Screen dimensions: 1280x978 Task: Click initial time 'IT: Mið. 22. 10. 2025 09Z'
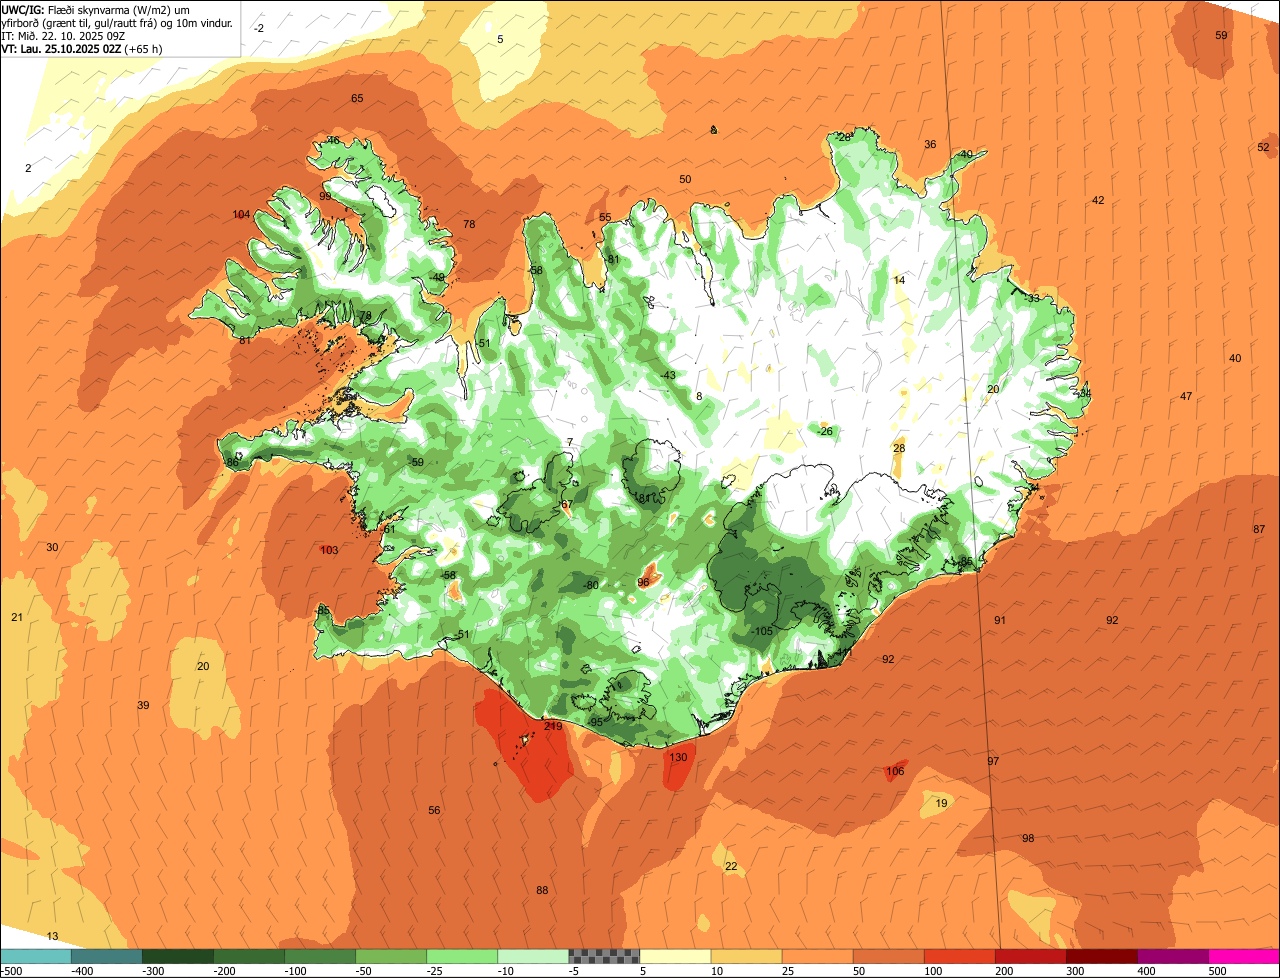(63, 35)
